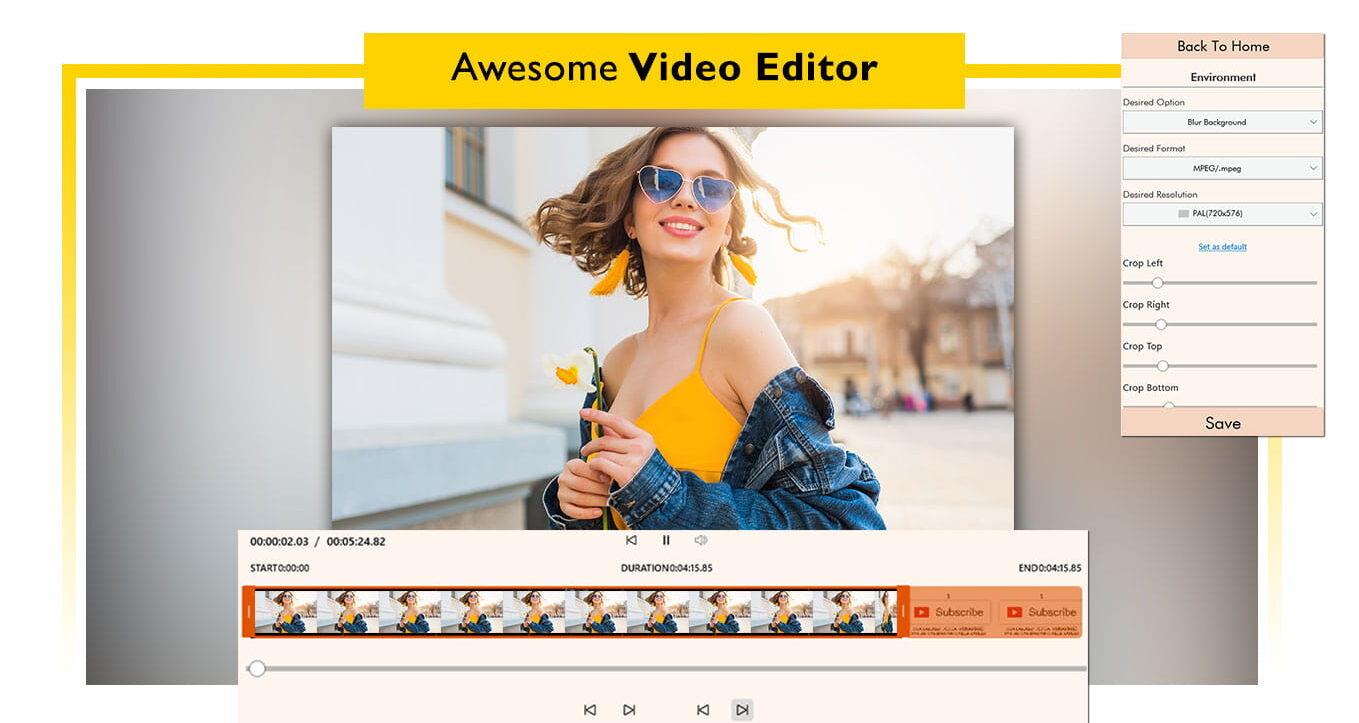Select the Environment panel header
This screenshot has height=723, width=1359.
pos(1222,77)
